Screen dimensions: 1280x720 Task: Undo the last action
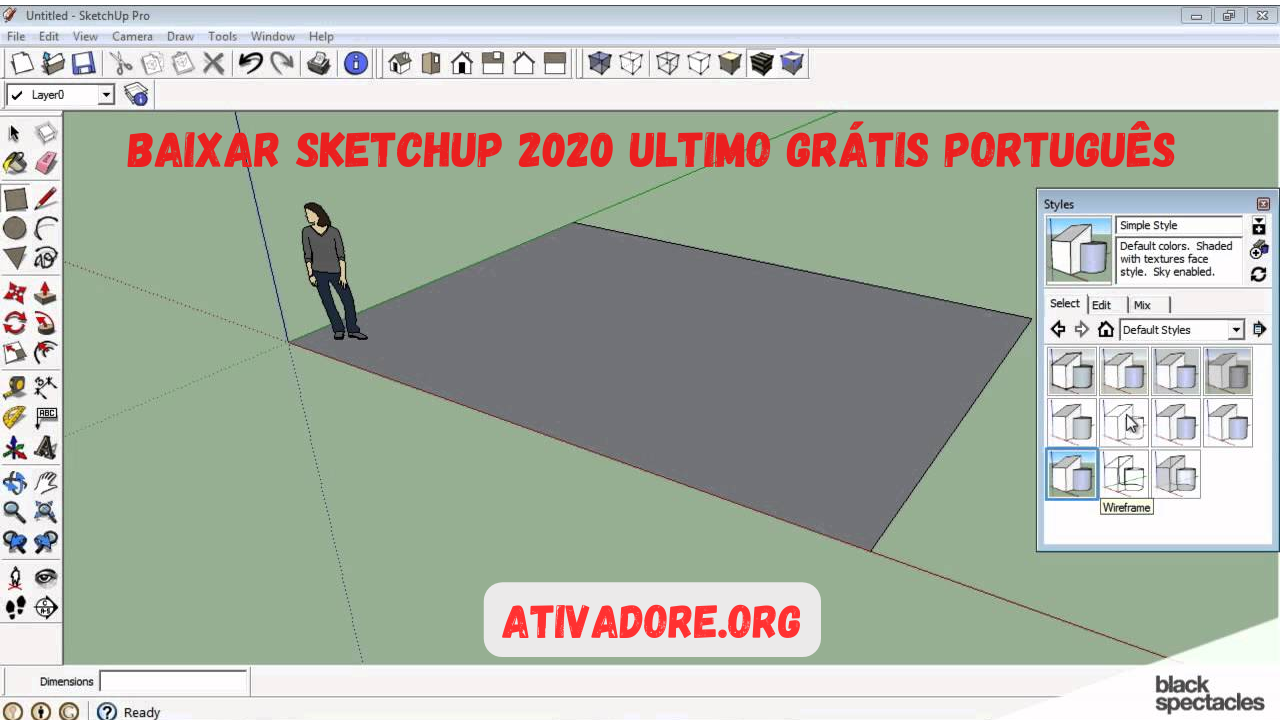(250, 64)
